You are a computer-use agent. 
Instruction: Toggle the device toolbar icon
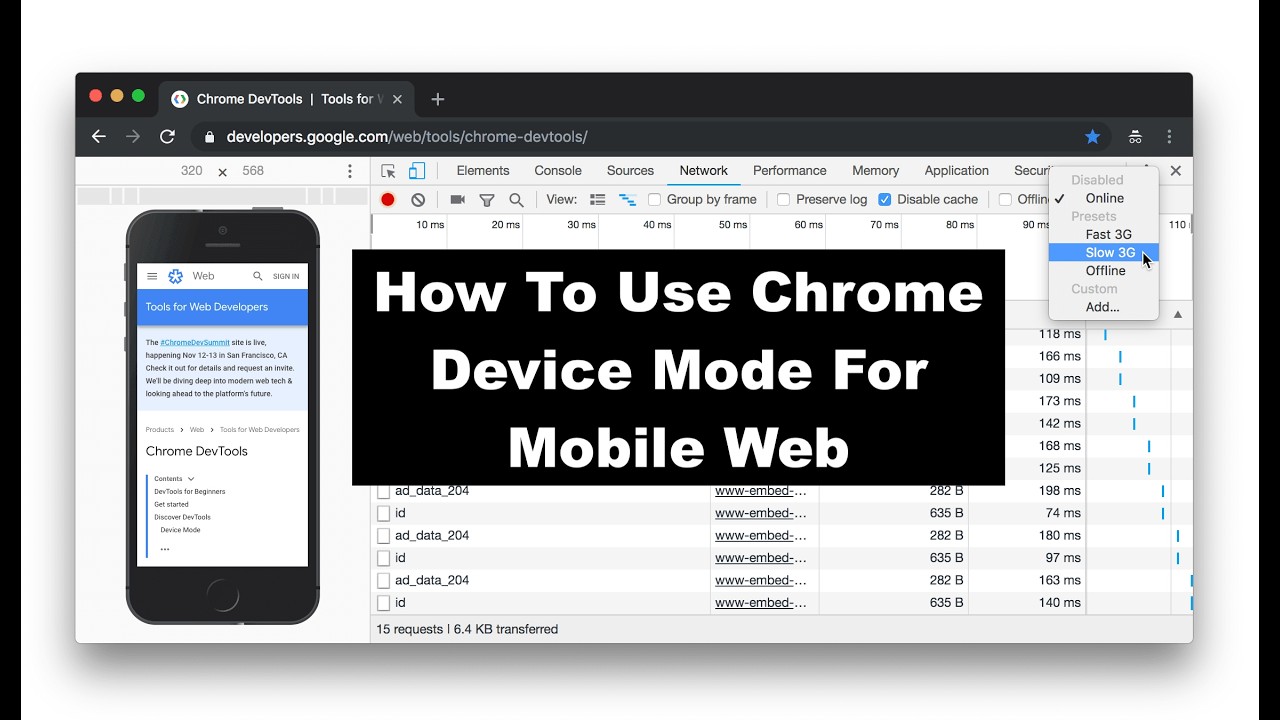(x=417, y=171)
